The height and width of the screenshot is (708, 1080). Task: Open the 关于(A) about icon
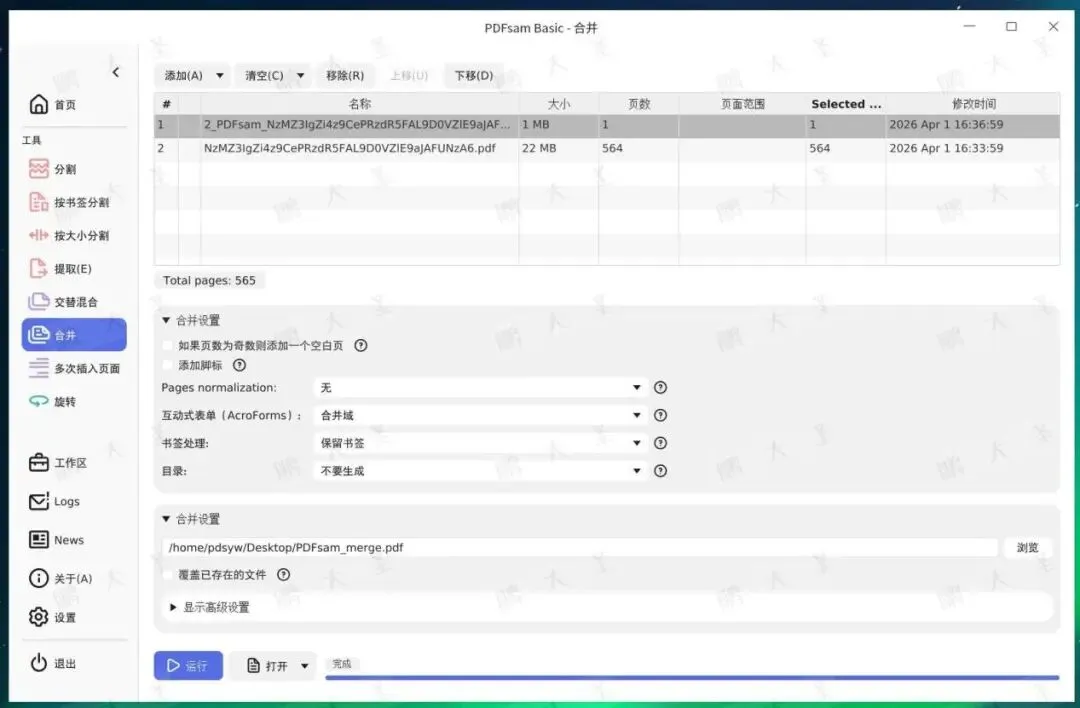pyautogui.click(x=39, y=578)
